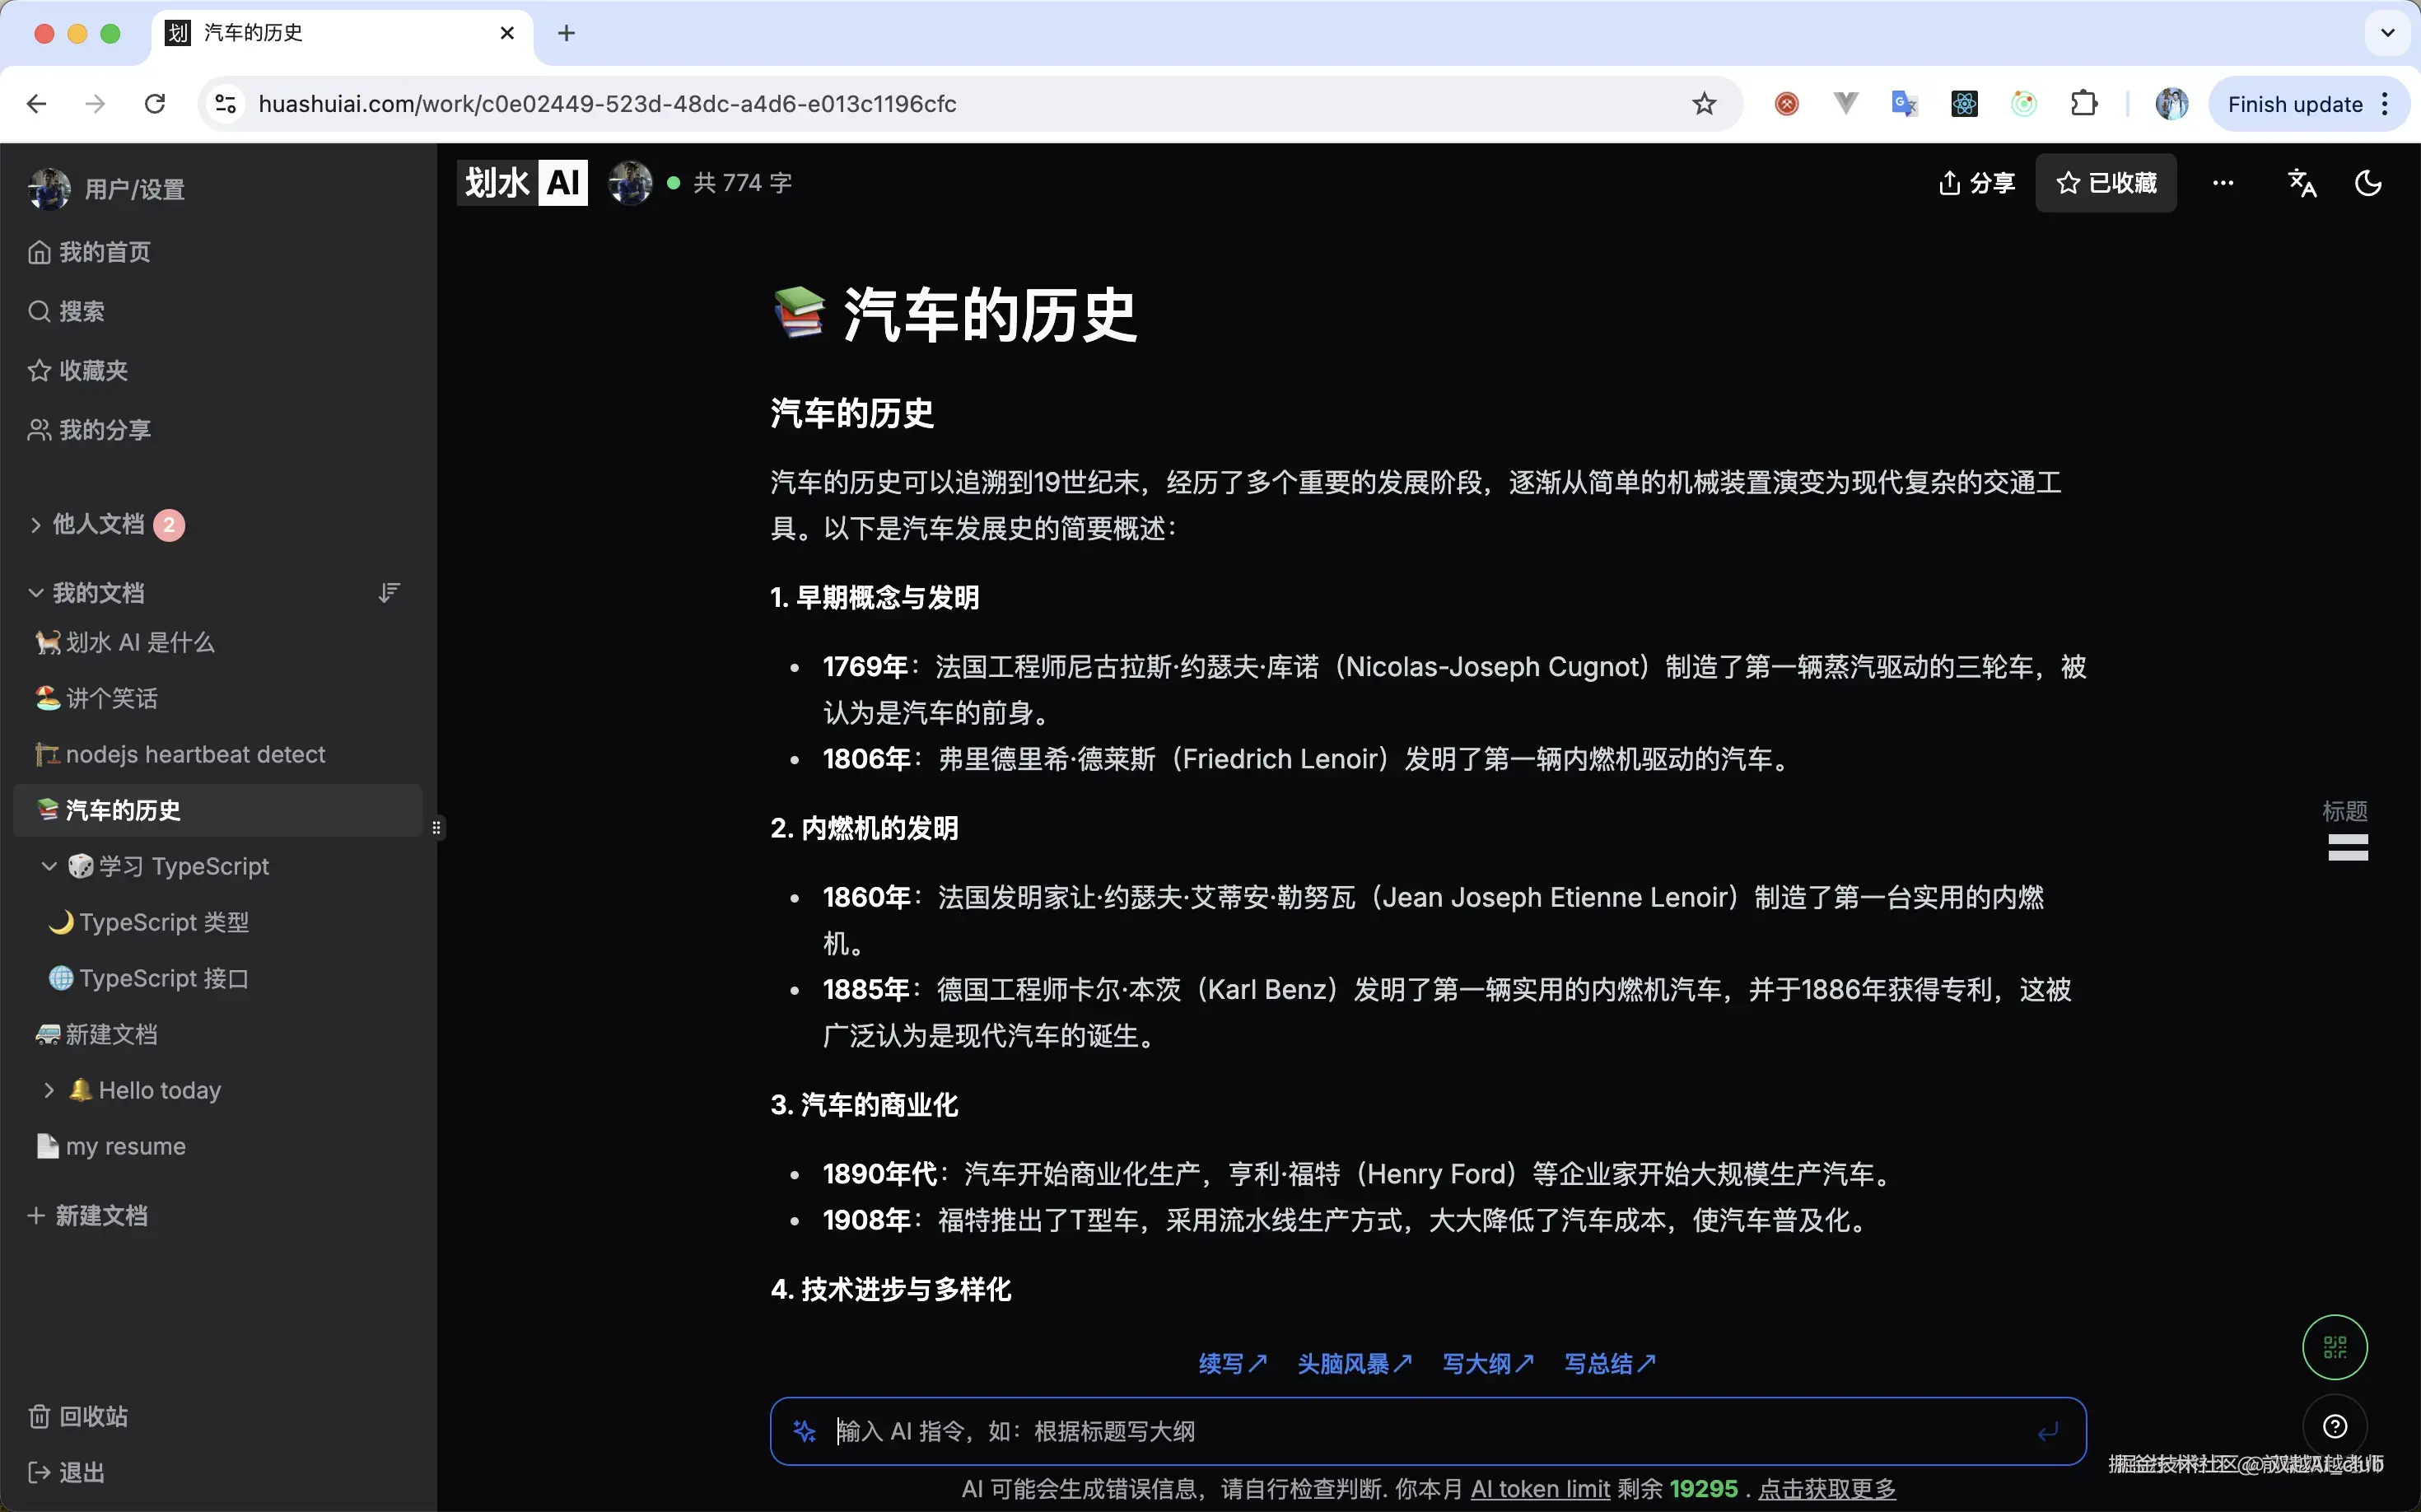Screen dimensions: 2421x1512
Task: Bookmark the page with the browser star
Action: click(x=1704, y=103)
